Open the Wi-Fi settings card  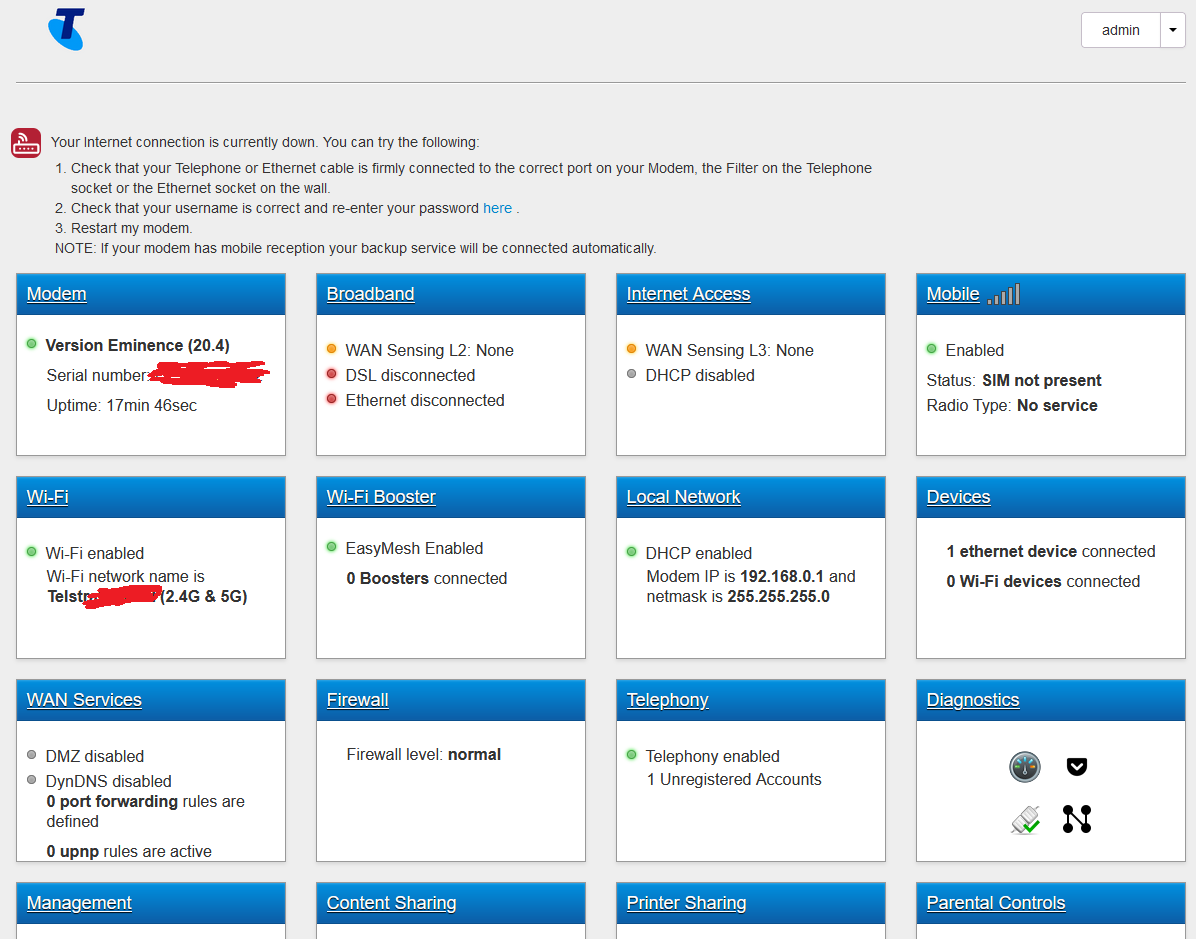[47, 497]
